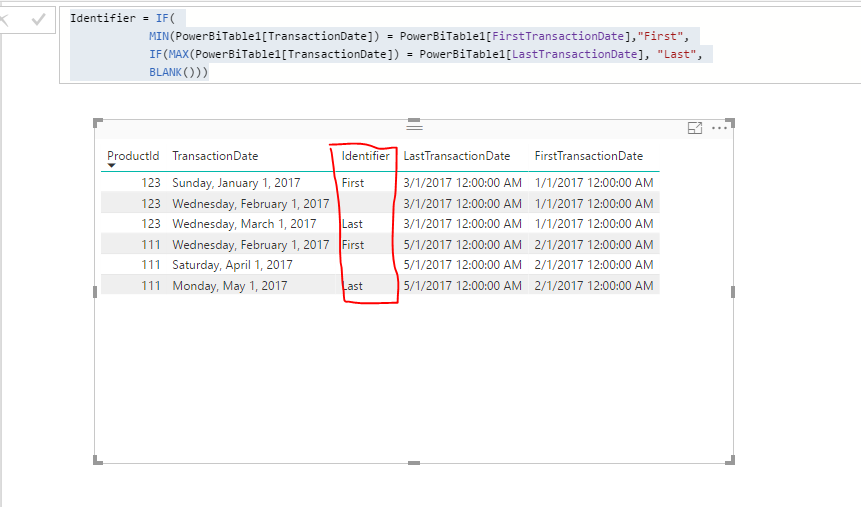Select 'Wednesday, February 1, 2017' in product 123 row

tap(251, 204)
